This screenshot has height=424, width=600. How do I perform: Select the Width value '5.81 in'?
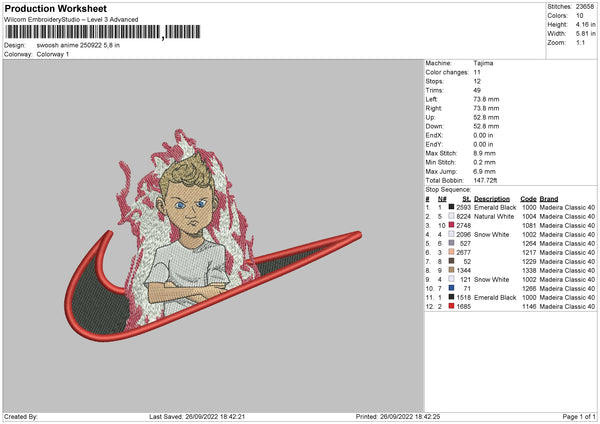coord(585,34)
